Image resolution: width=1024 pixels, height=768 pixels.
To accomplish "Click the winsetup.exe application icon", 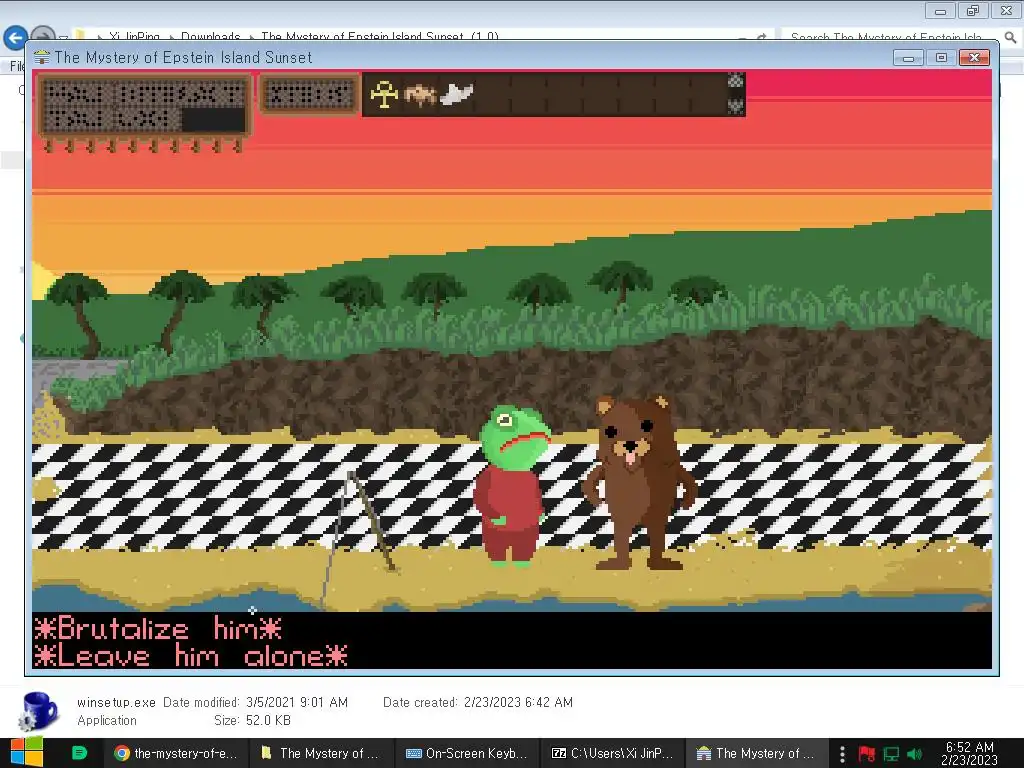I will [39, 711].
